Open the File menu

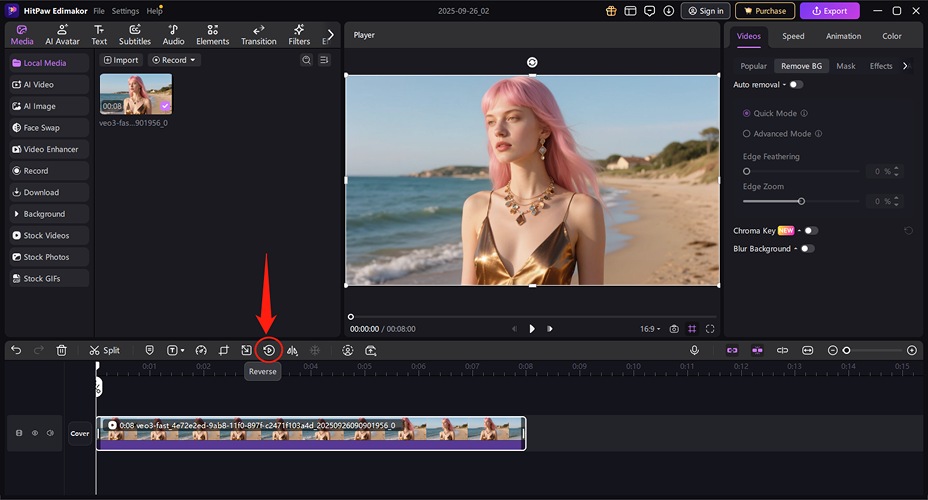(x=99, y=11)
